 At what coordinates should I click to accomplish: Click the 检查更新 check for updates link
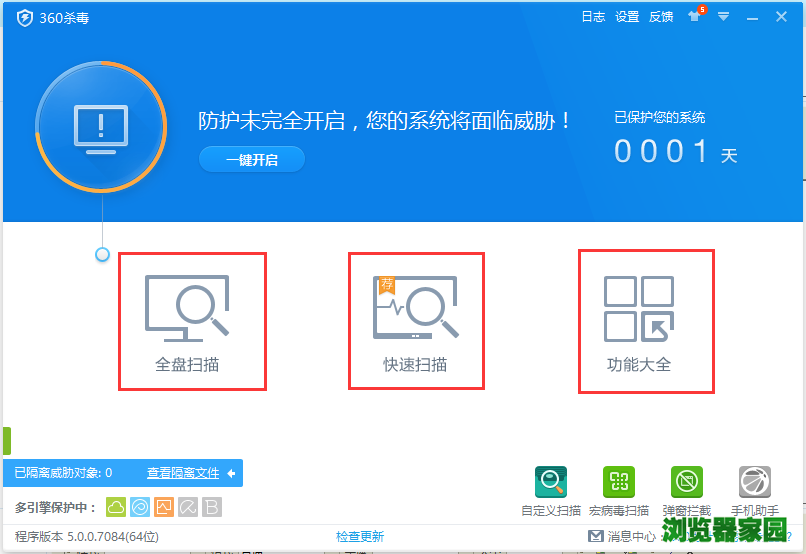(x=360, y=537)
